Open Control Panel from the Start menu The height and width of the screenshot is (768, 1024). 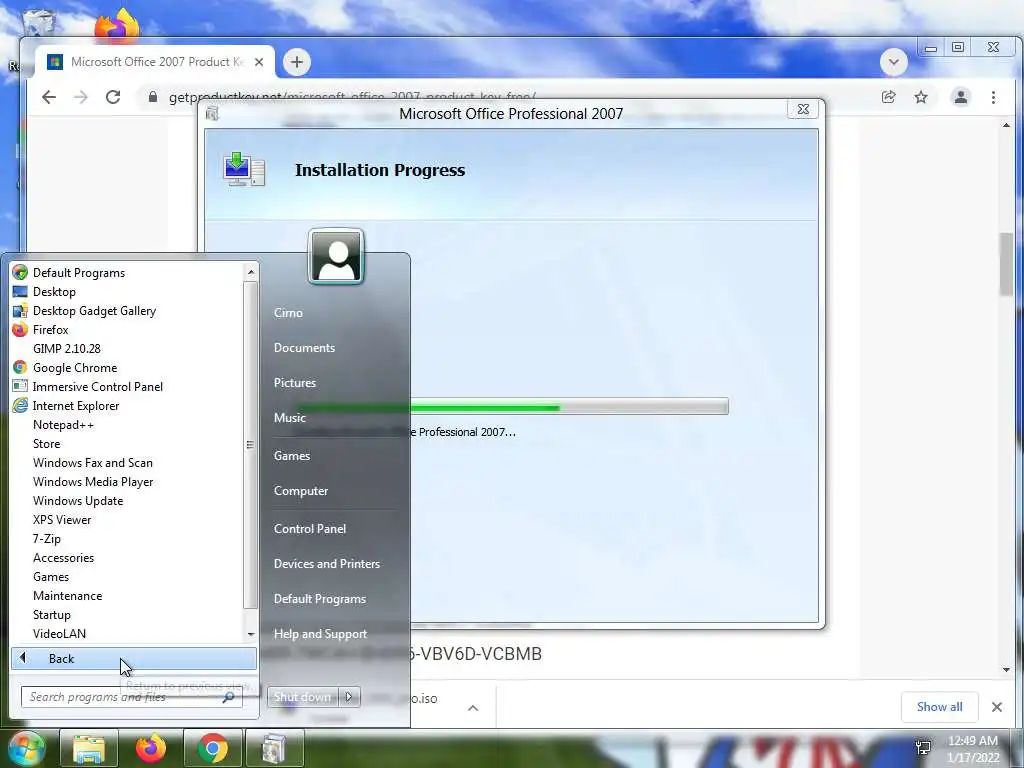(x=310, y=529)
